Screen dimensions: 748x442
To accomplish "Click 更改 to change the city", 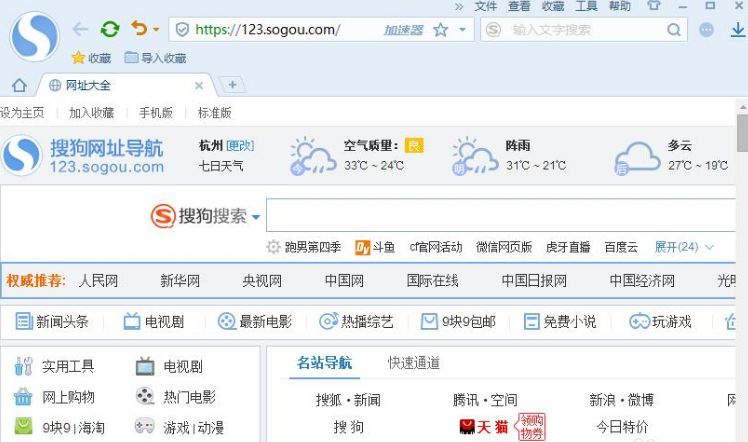I will click(240, 145).
